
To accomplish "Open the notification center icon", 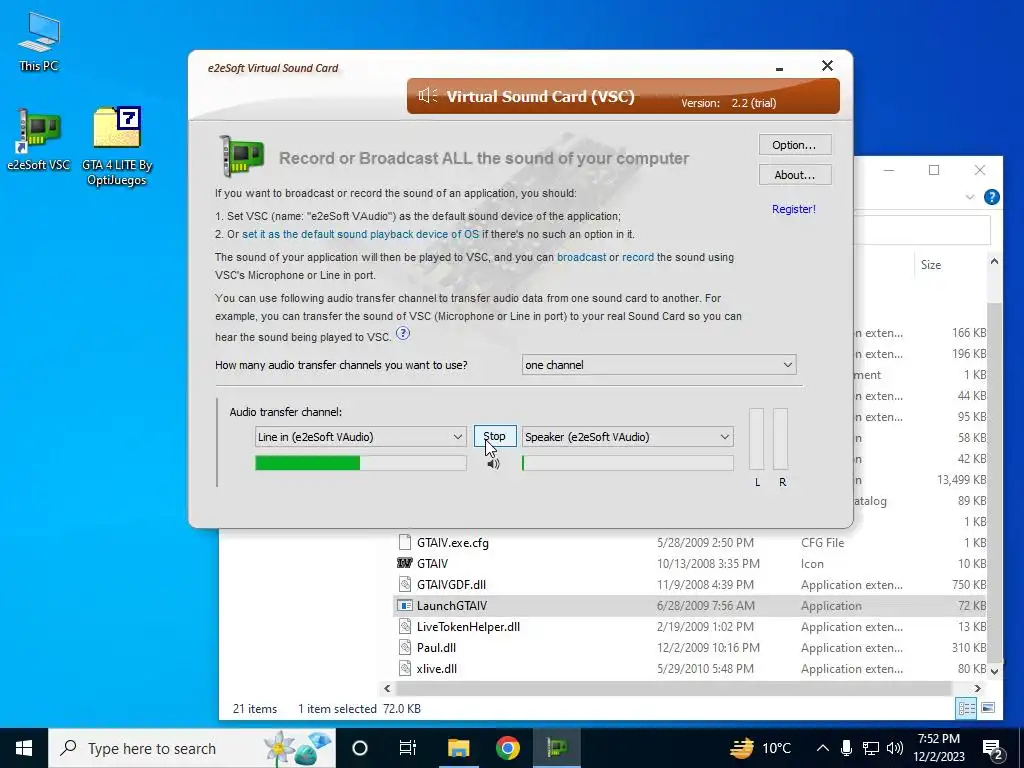I will 993,748.
